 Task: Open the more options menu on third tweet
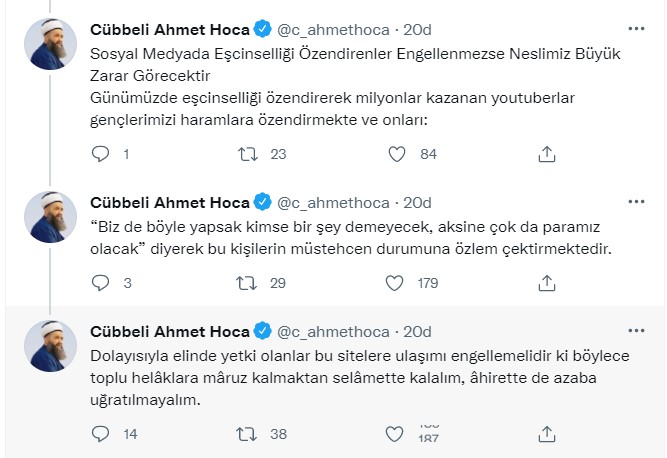pyautogui.click(x=635, y=330)
